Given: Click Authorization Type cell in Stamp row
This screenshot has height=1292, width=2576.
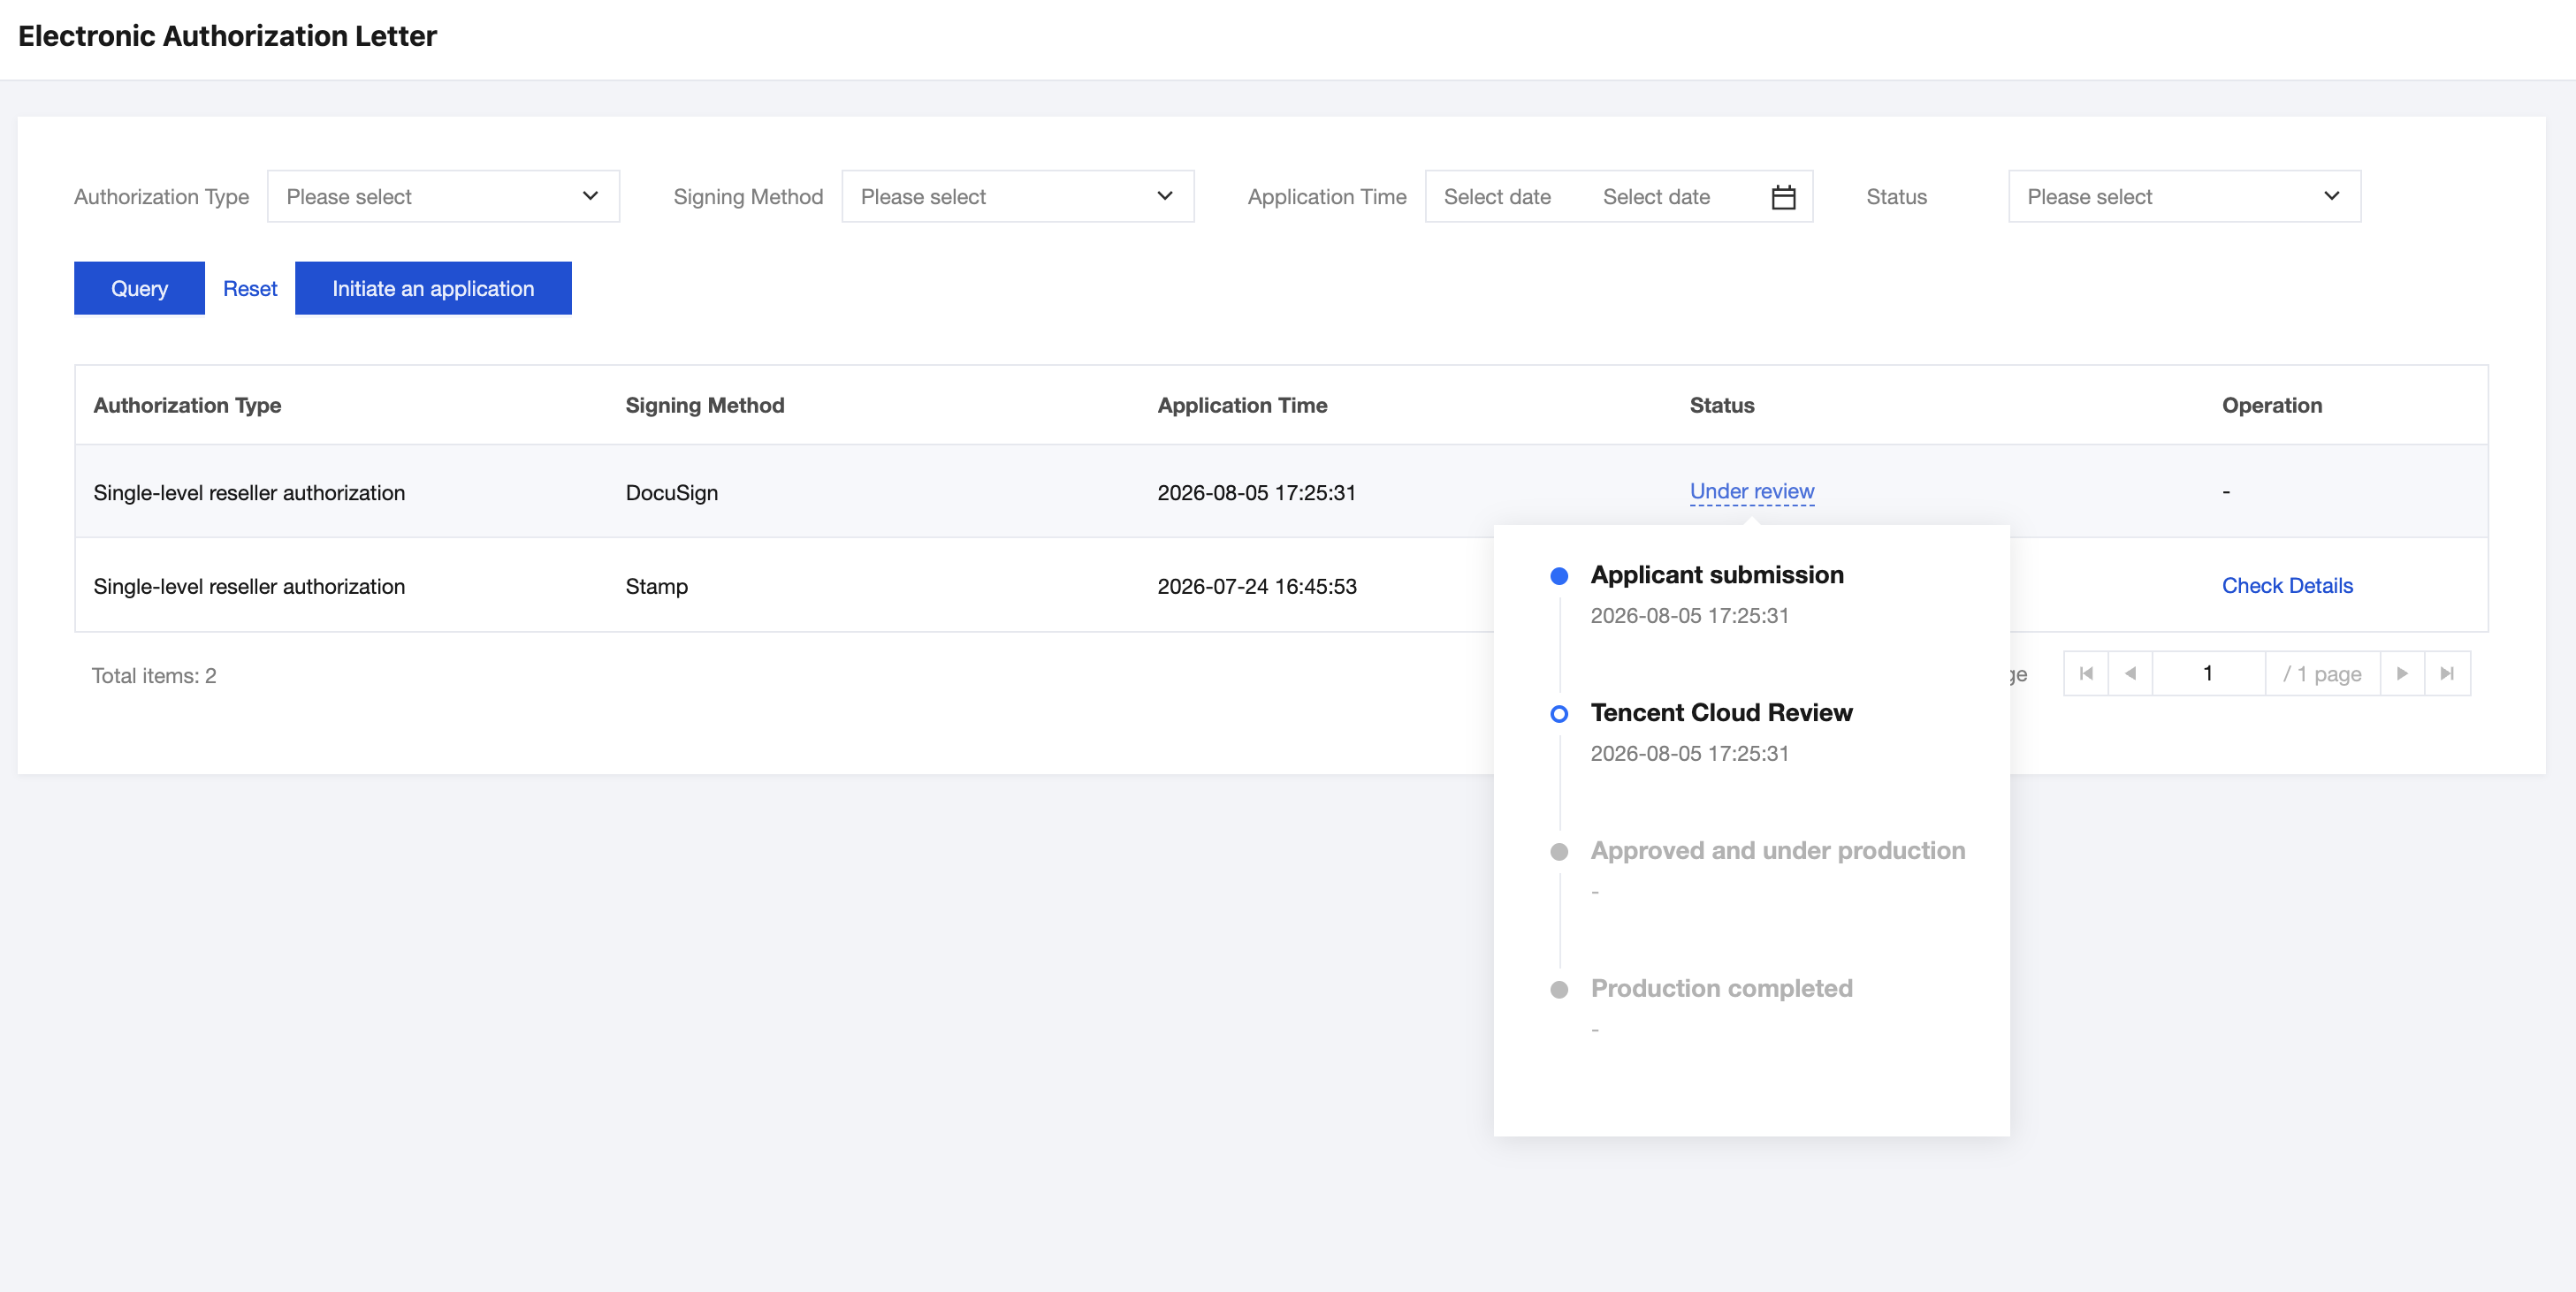Looking at the screenshot, I should 249,587.
